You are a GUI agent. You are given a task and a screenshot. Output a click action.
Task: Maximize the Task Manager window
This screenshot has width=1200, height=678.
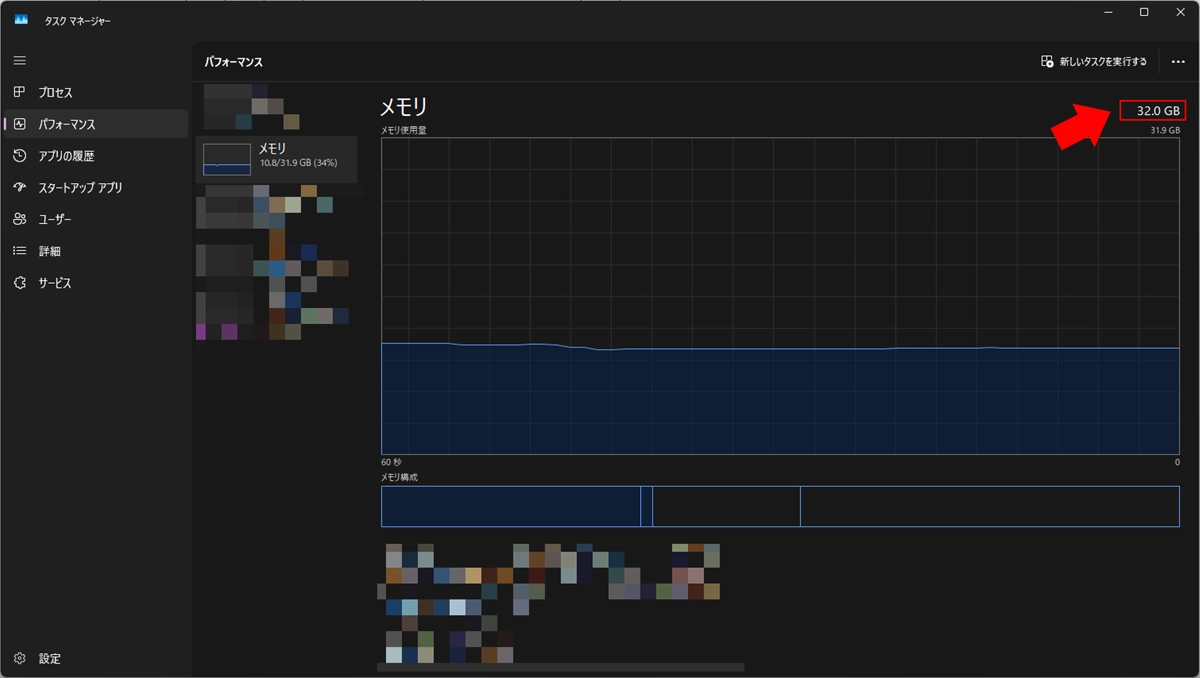[x=1144, y=12]
